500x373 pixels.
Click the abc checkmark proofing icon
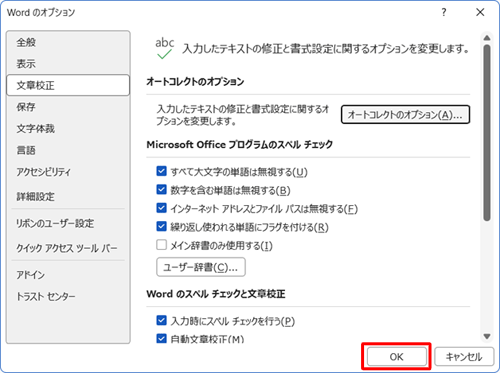click(x=164, y=49)
